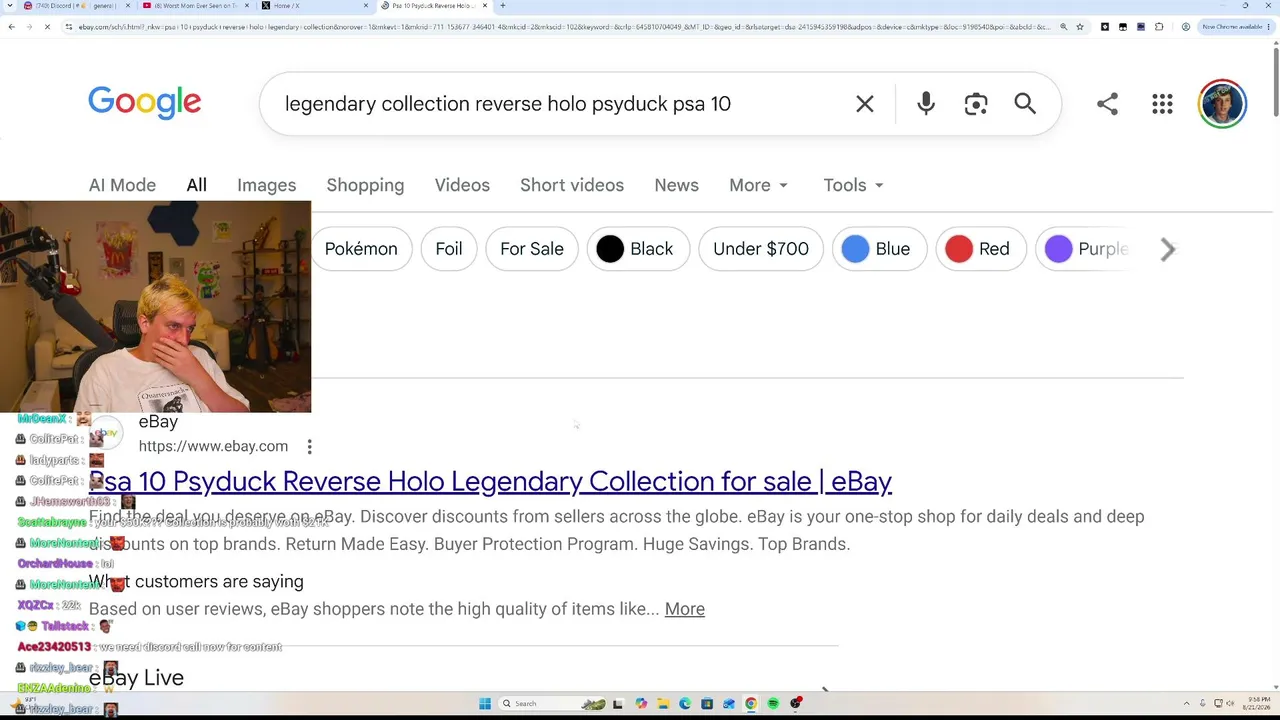Submit the search with the magnifier icon

[1025, 104]
